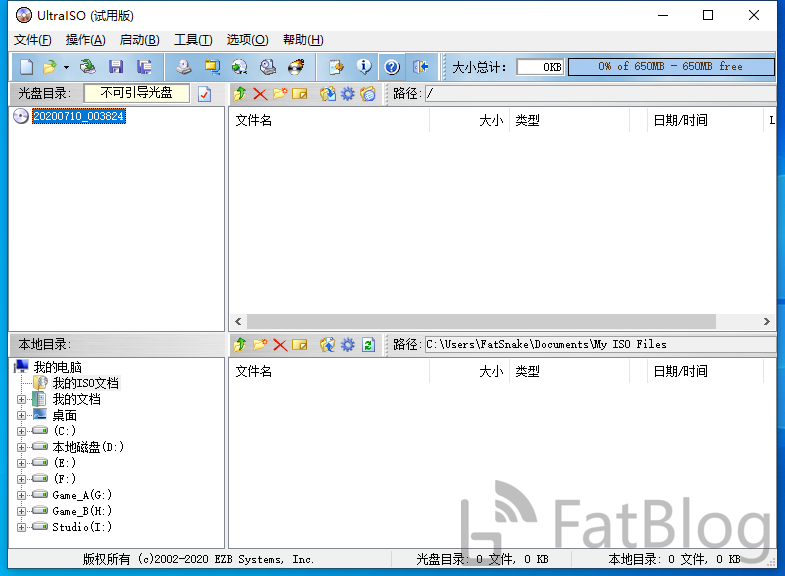Image resolution: width=785 pixels, height=576 pixels.
Task: Click the Open CD/DVD drive icon
Action: [88, 67]
